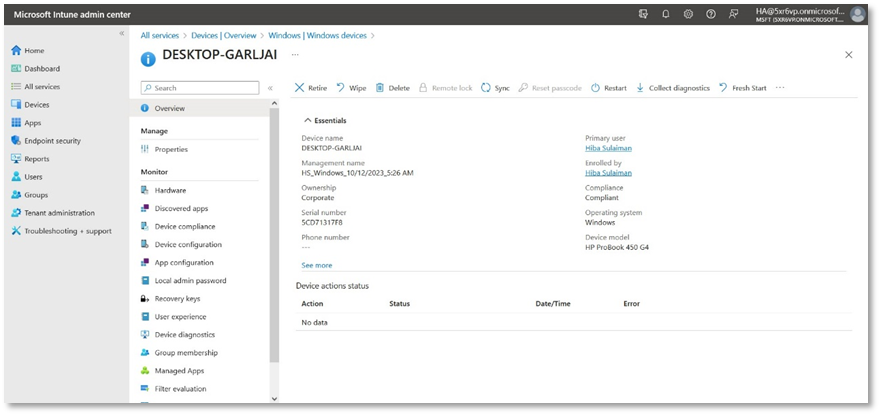Click Collect diagnostics download icon
Image resolution: width=880 pixels, height=415 pixels.
click(640, 88)
